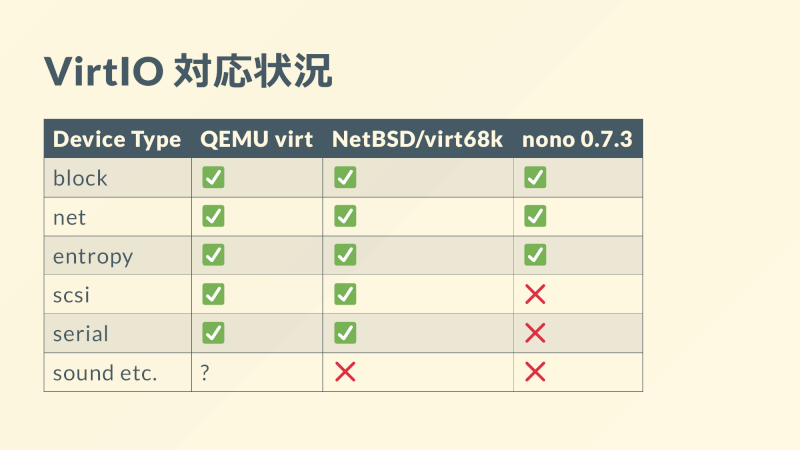Click the green check for entropy under QEMU virt
The height and width of the screenshot is (450, 800).
tap(213, 255)
